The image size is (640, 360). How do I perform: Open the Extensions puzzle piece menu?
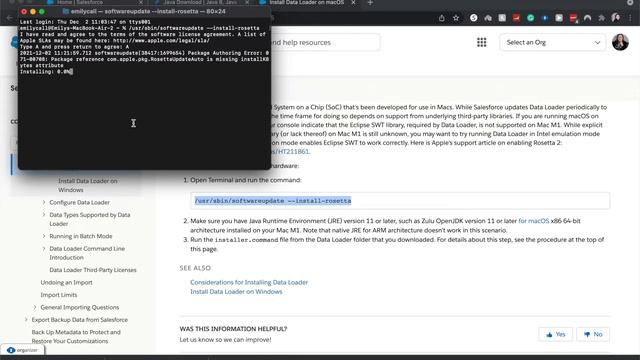click(602, 18)
